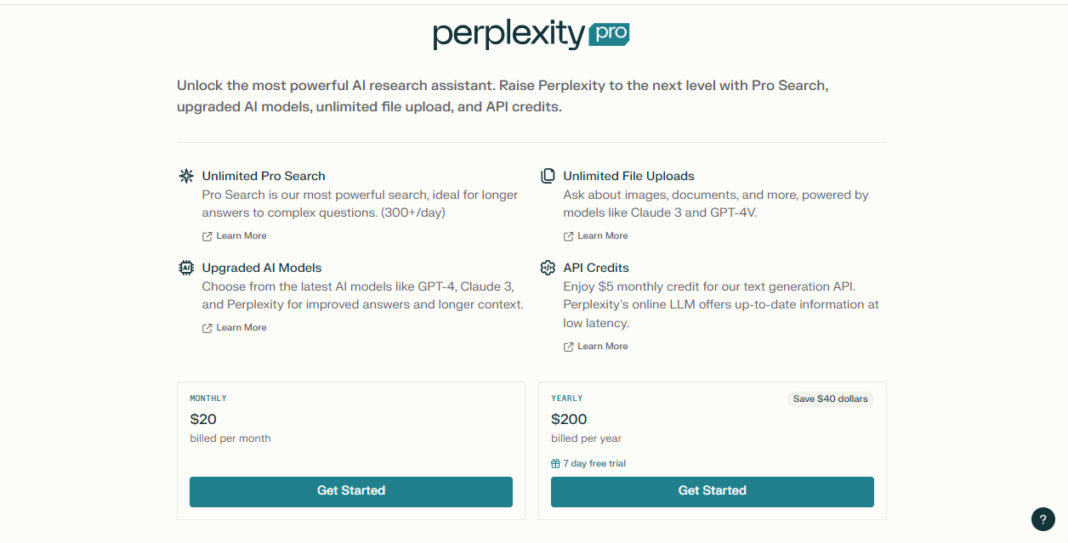The width and height of the screenshot is (1068, 543).
Task: Click the Unlimited Pro Search sparkle icon
Action: click(x=186, y=176)
